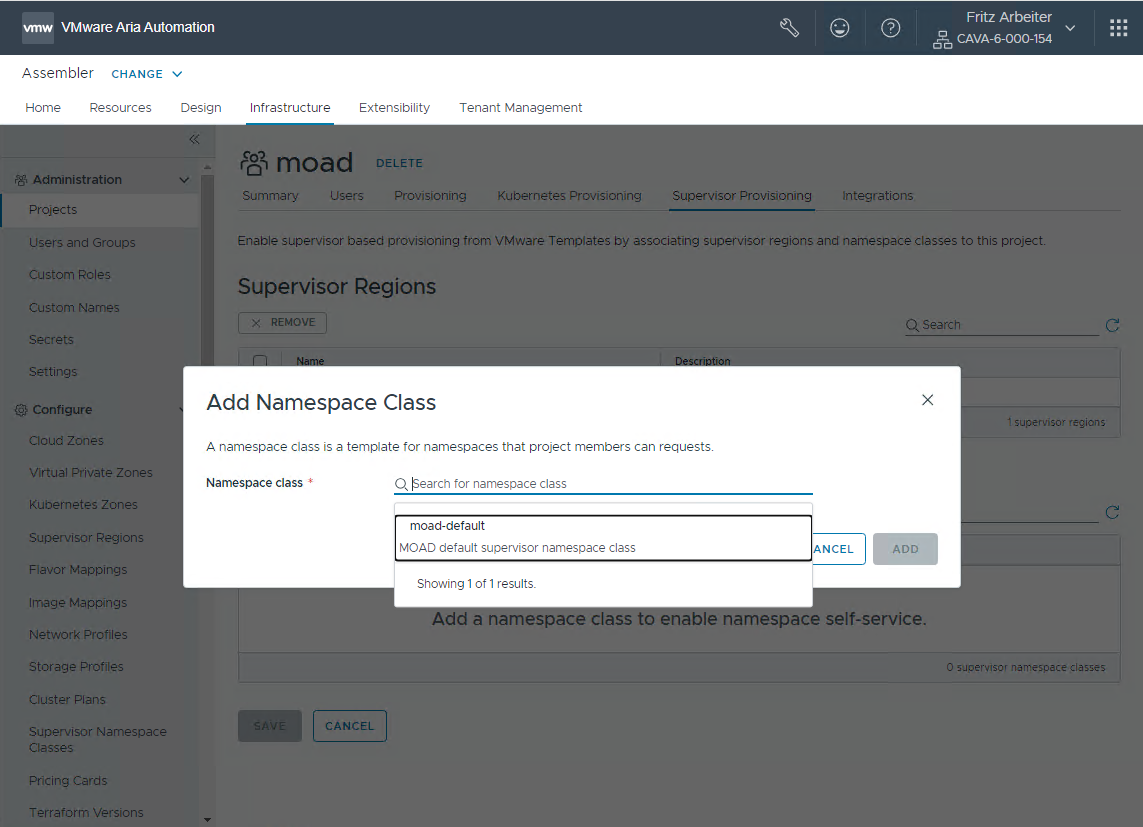Collapse sidebar with double chevron icon

tap(194, 139)
